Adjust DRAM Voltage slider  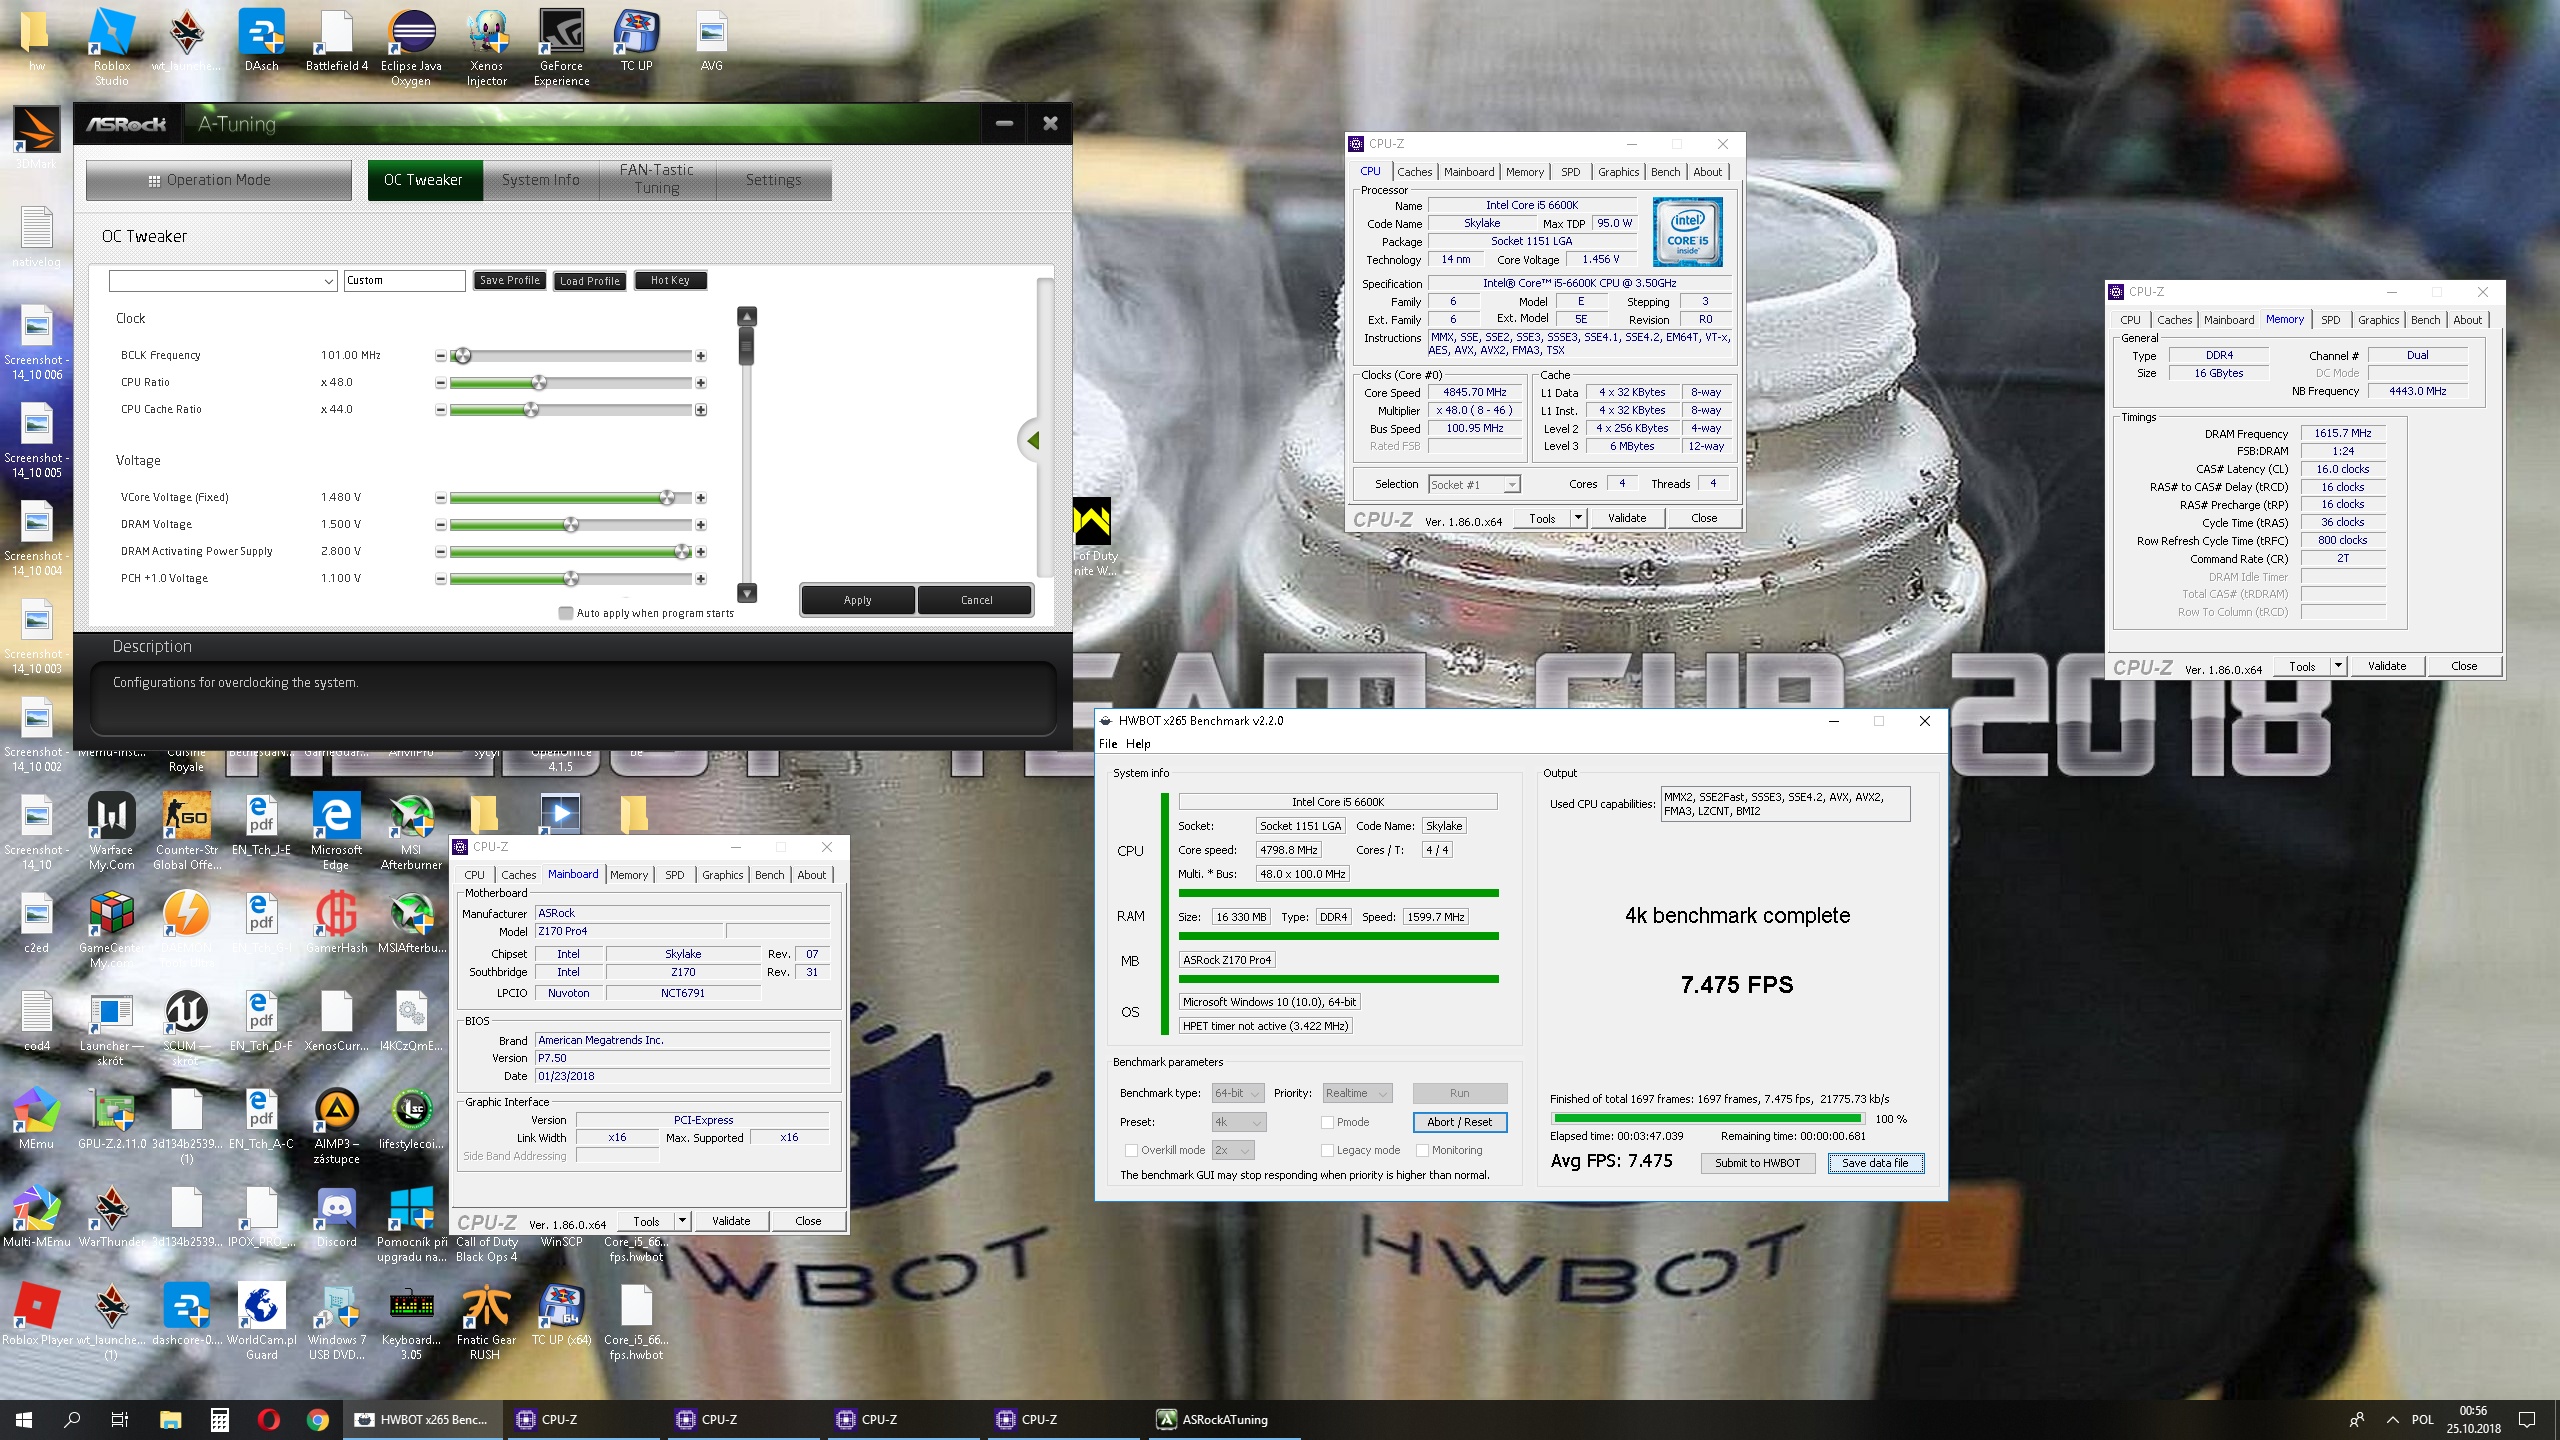571,525
